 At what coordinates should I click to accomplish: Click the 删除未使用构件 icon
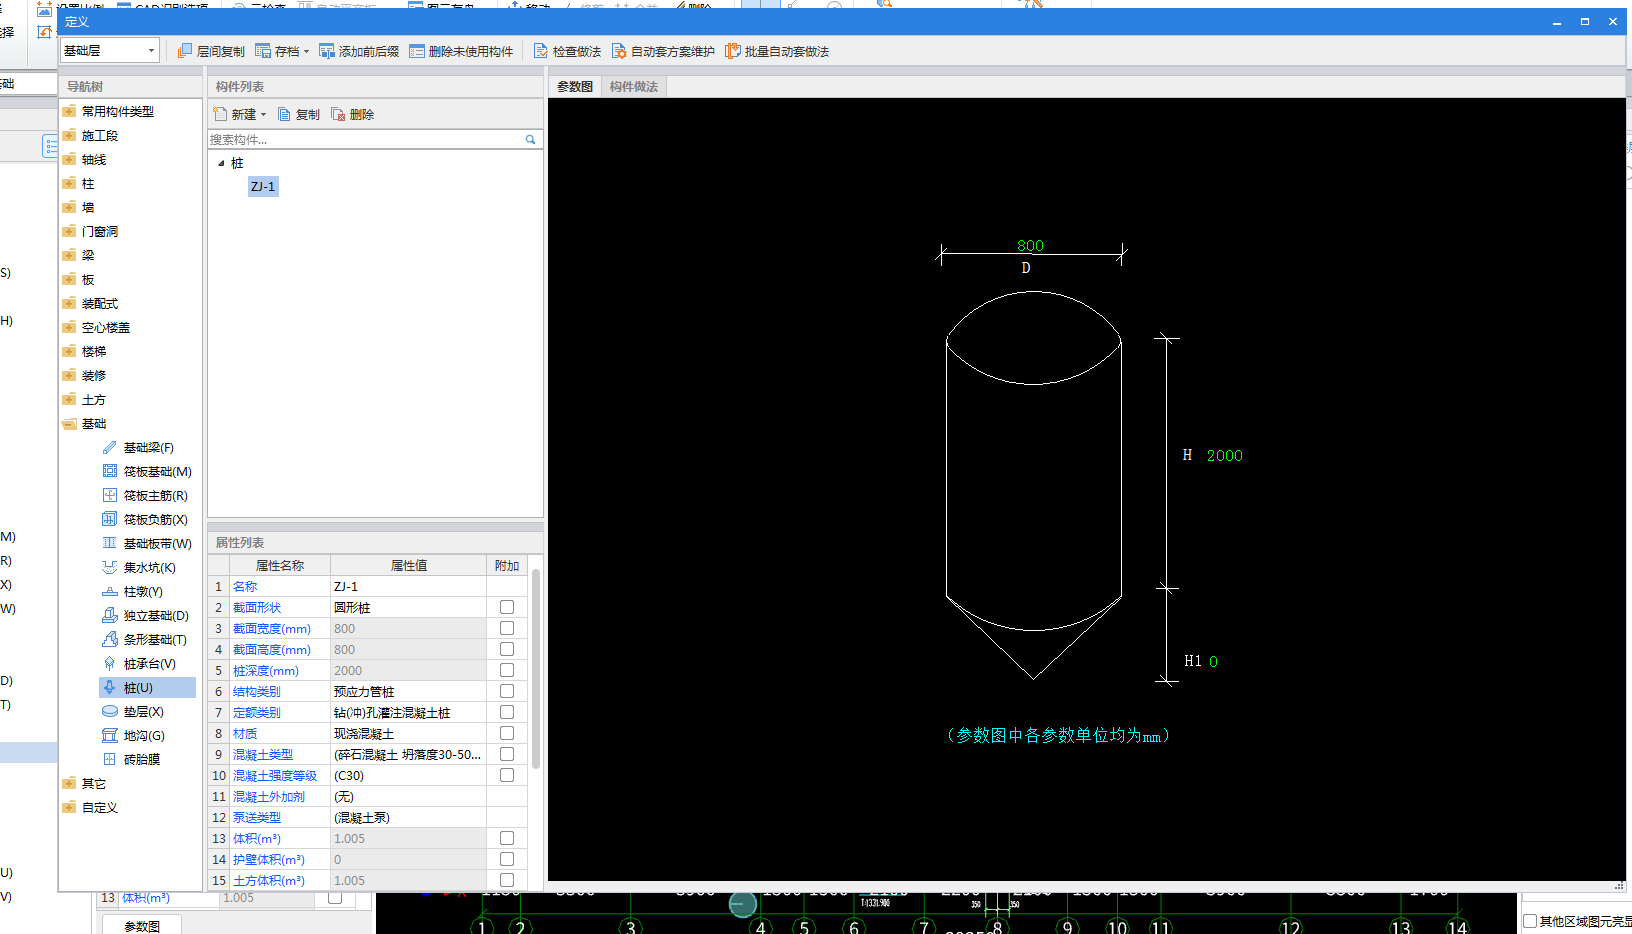tap(417, 51)
